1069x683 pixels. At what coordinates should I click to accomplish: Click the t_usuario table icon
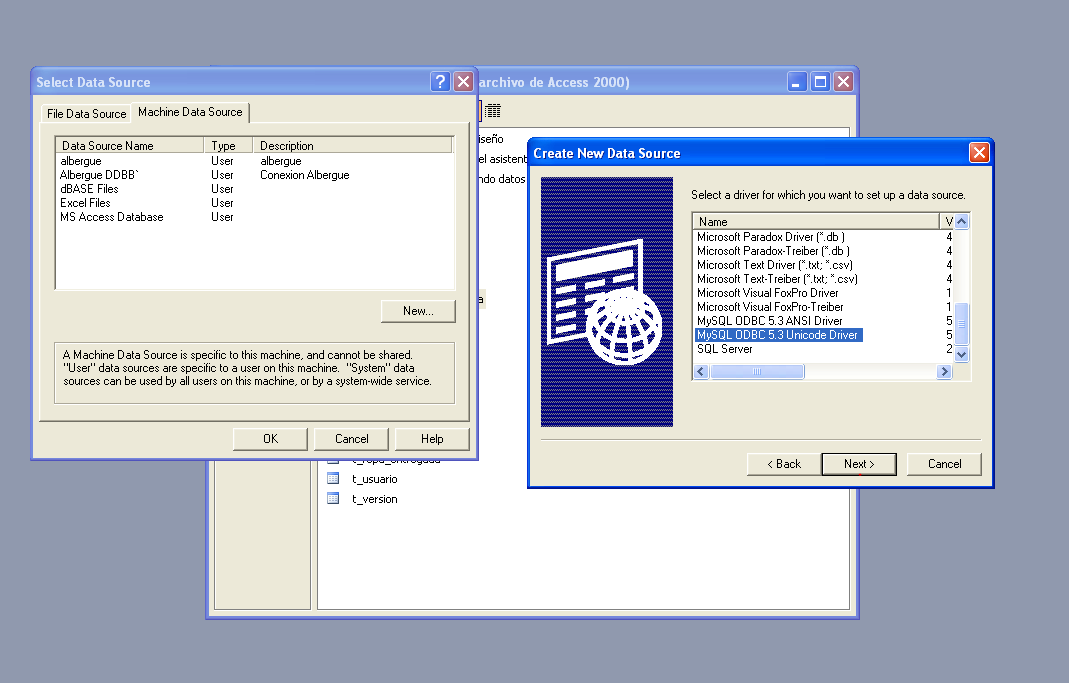(x=334, y=479)
